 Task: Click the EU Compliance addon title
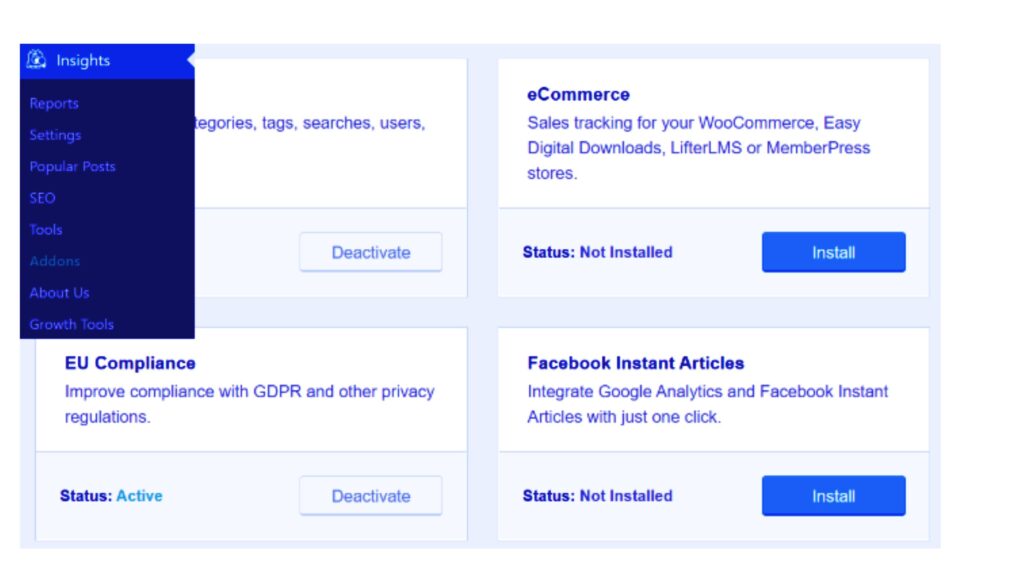coord(129,363)
